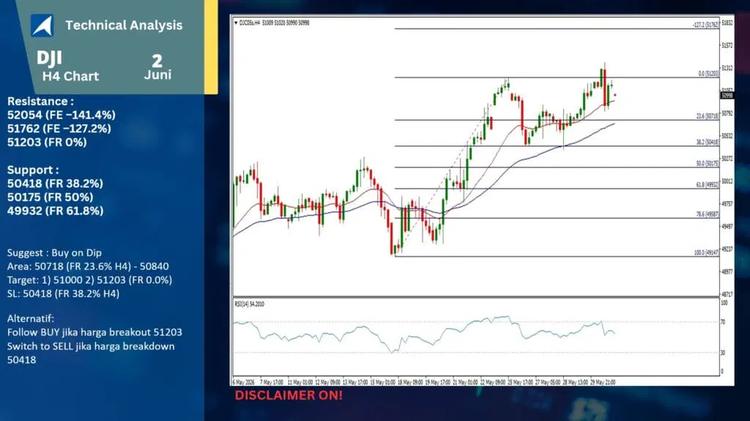750x421 pixels.
Task: Select resistance line "51203 (FR 0%)"
Action: (x=47, y=142)
